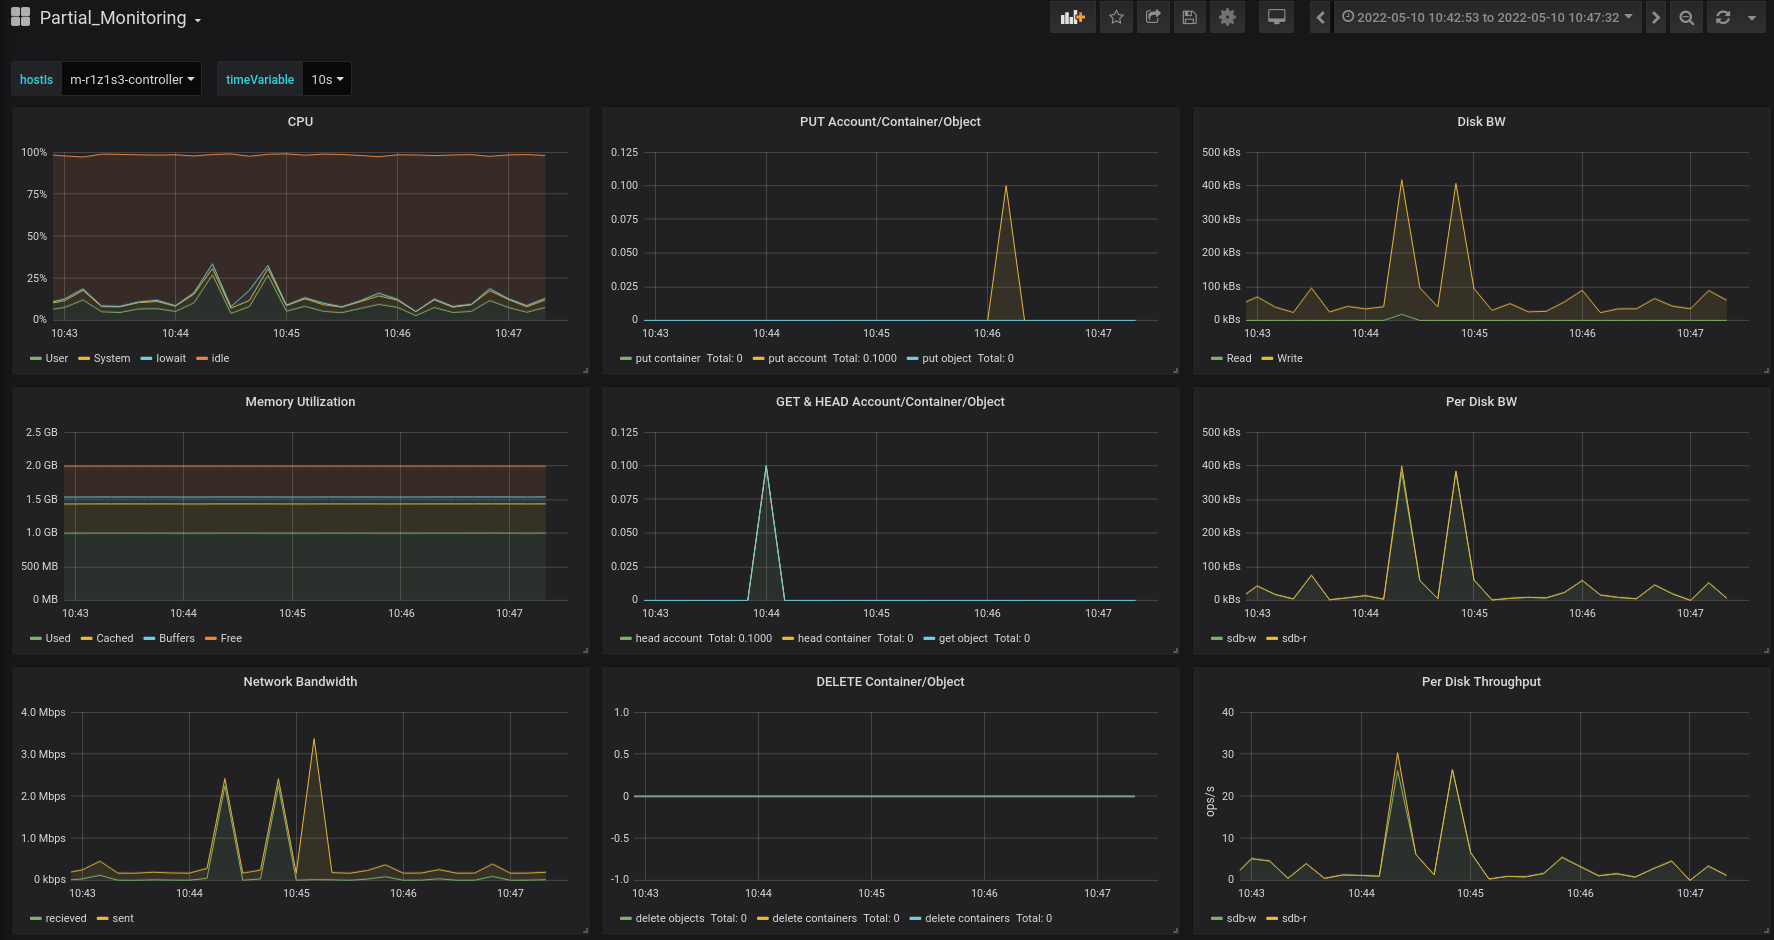Open dashboard settings gear icon
The image size is (1774, 940).
(1227, 18)
